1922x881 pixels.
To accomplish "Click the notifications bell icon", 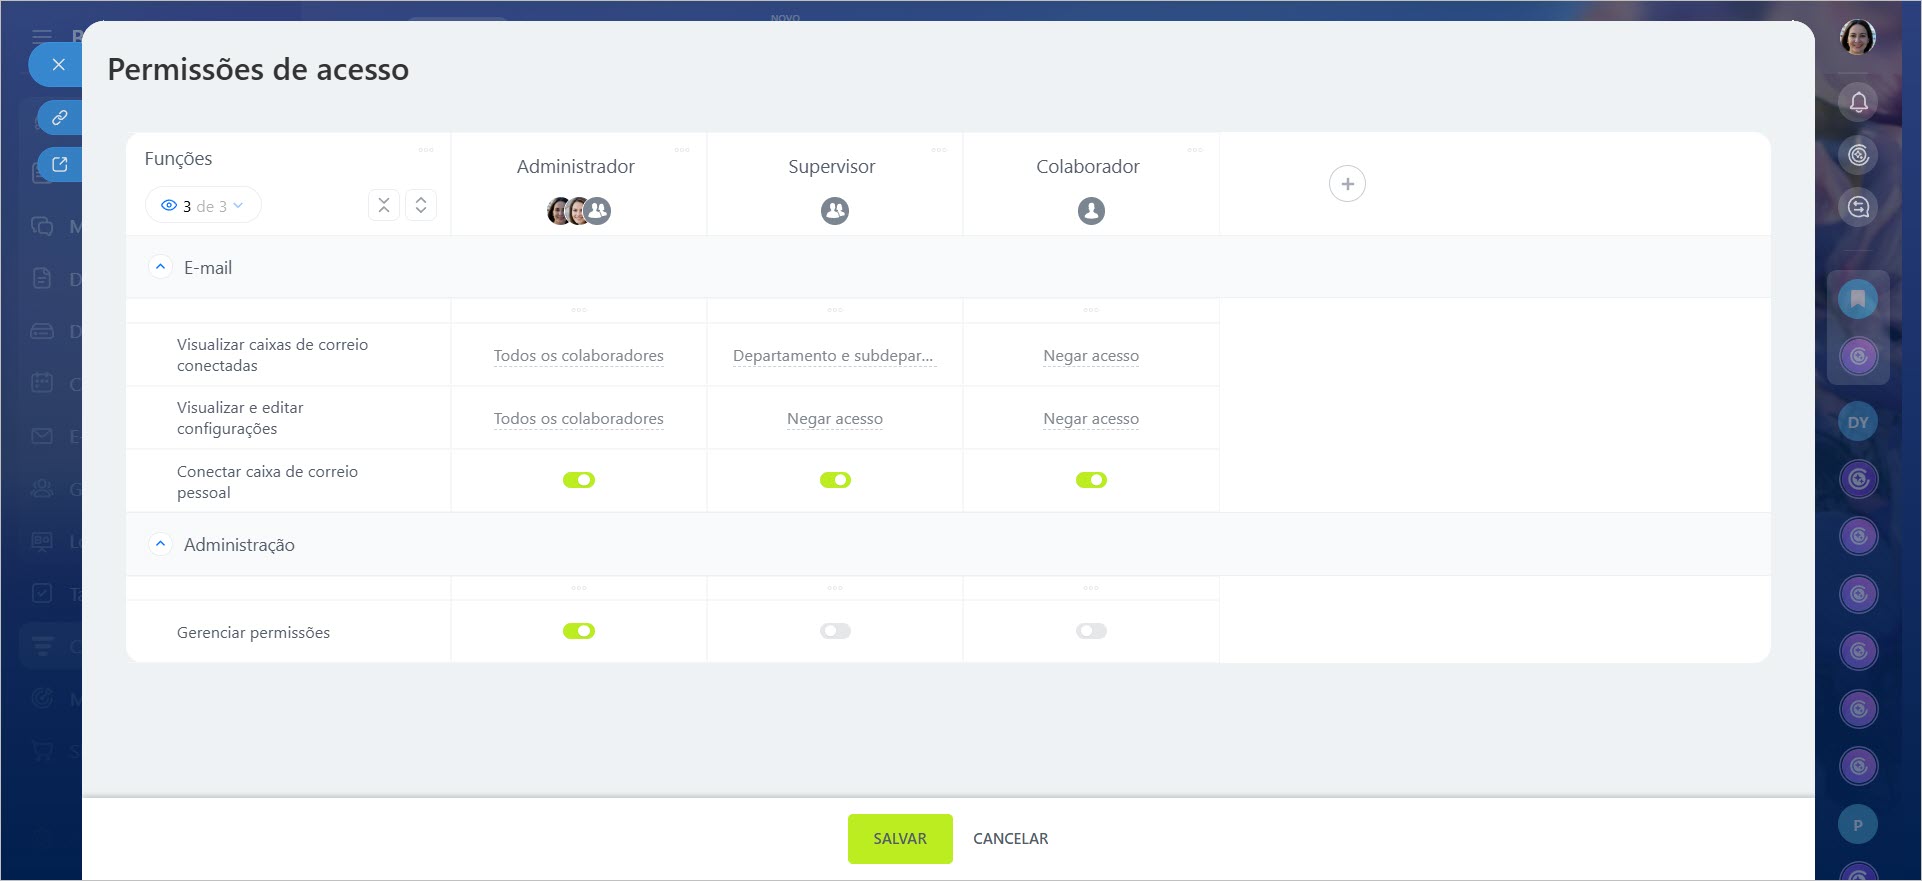I will pyautogui.click(x=1858, y=102).
